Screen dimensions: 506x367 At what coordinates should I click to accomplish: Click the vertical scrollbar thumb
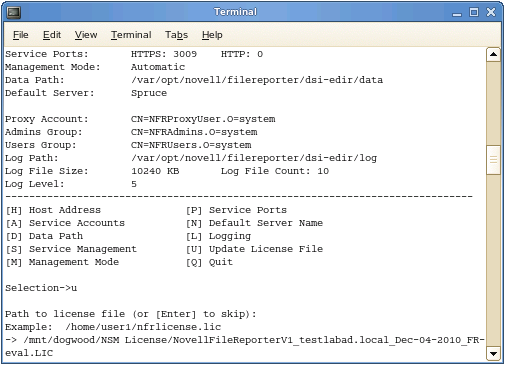click(493, 160)
